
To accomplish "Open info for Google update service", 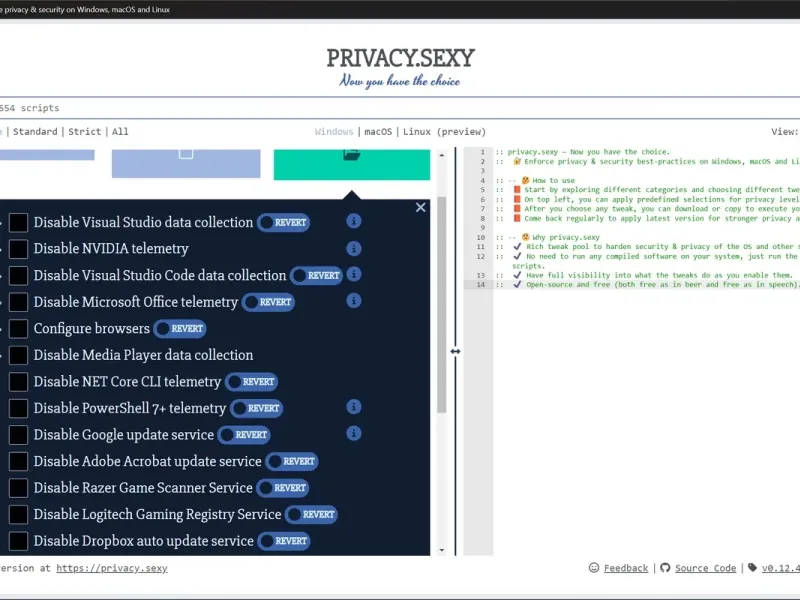I will coord(354,434).
